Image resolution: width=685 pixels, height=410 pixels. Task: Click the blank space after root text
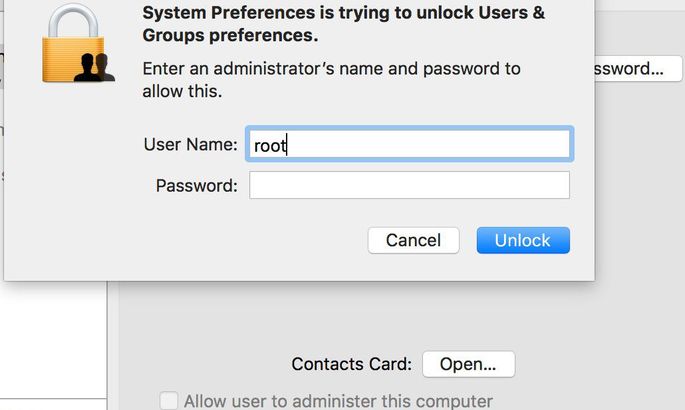click(x=428, y=145)
